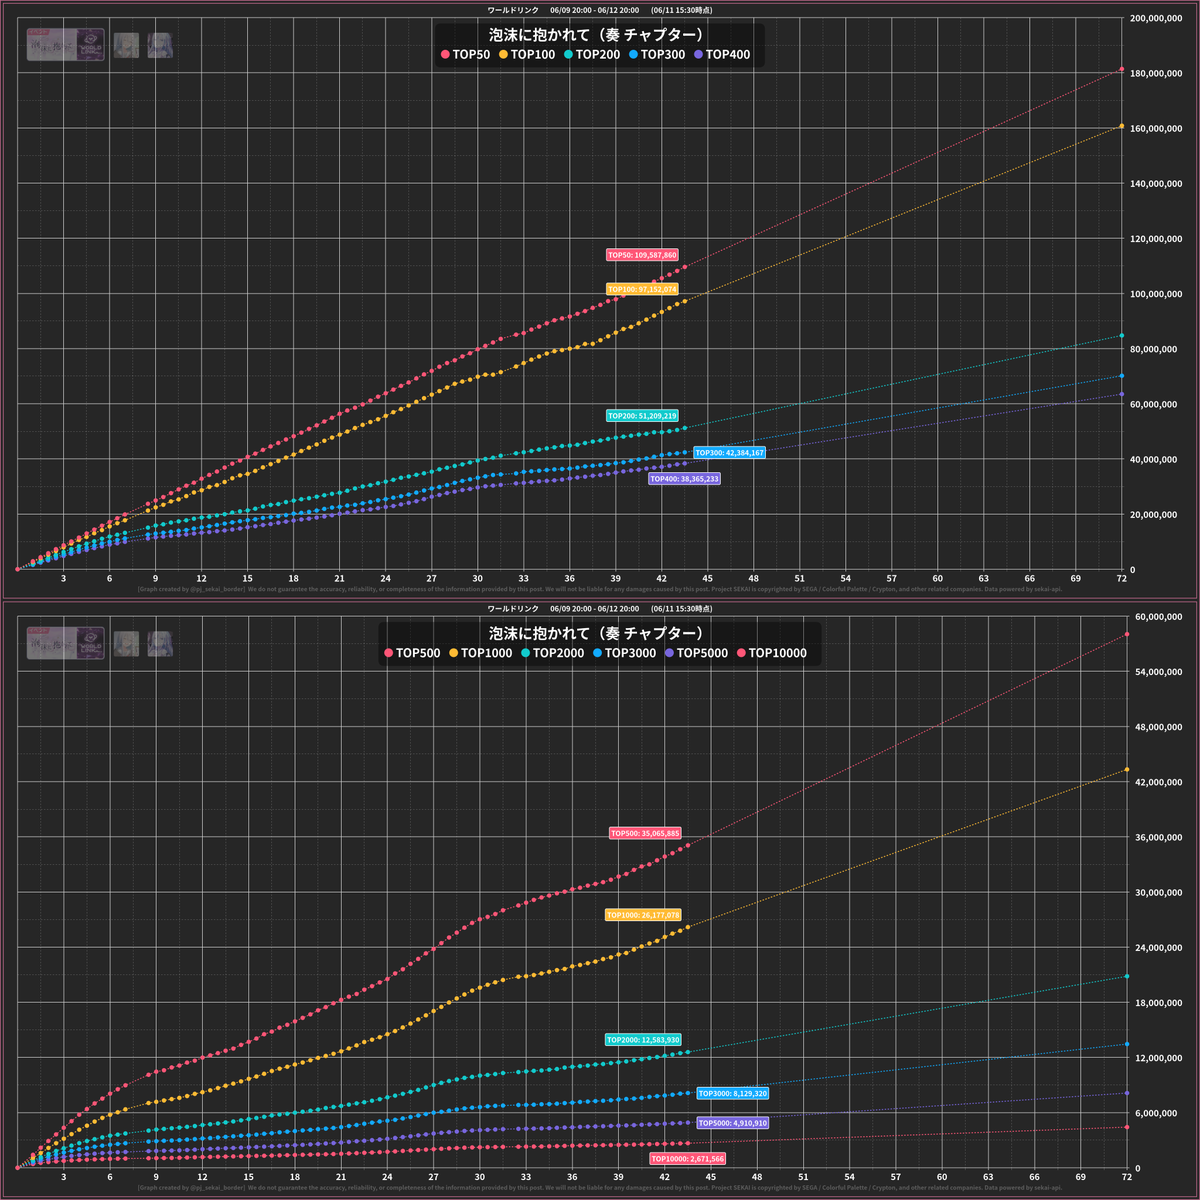Click the bottom chart header 'ワールドリンク' text
The image size is (1200, 1200).
(x=513, y=608)
